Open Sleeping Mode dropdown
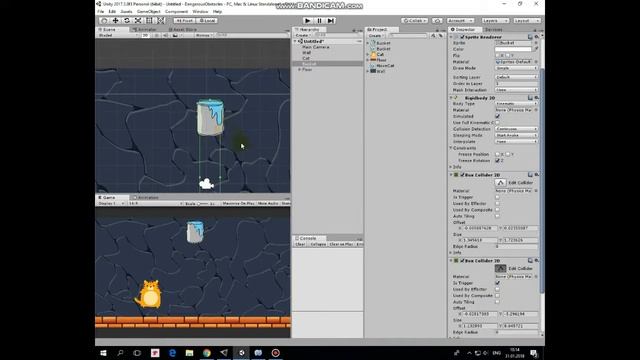The width and height of the screenshot is (640, 360). click(516, 135)
